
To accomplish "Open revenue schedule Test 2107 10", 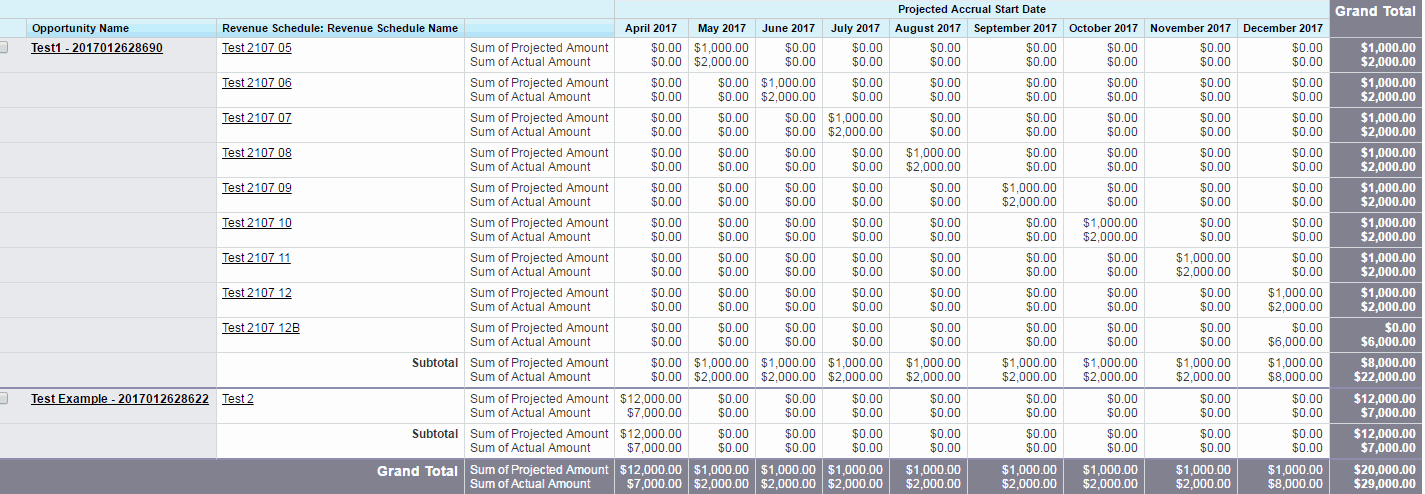I will [257, 223].
